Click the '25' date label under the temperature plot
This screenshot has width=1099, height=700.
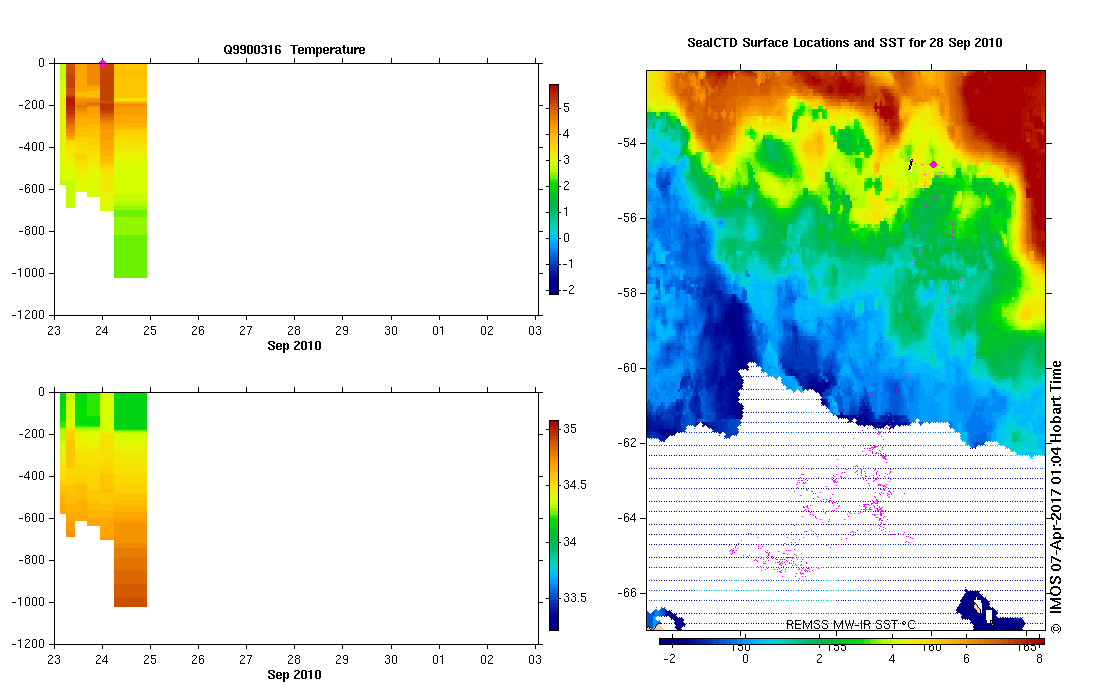click(150, 331)
